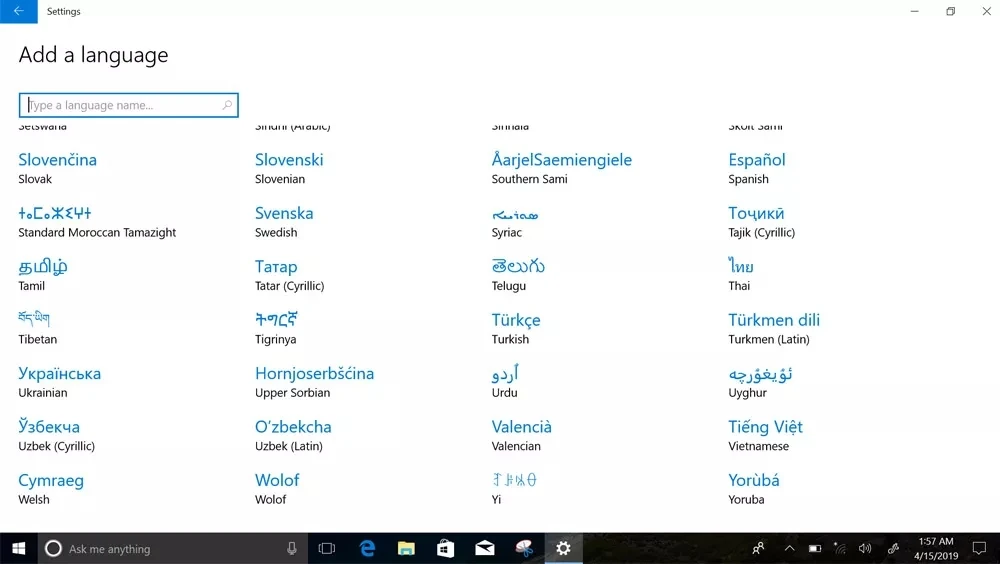Viewport: 1000px width, 564px height.
Task: Select the Tigrinya language entry
Action: [276, 329]
